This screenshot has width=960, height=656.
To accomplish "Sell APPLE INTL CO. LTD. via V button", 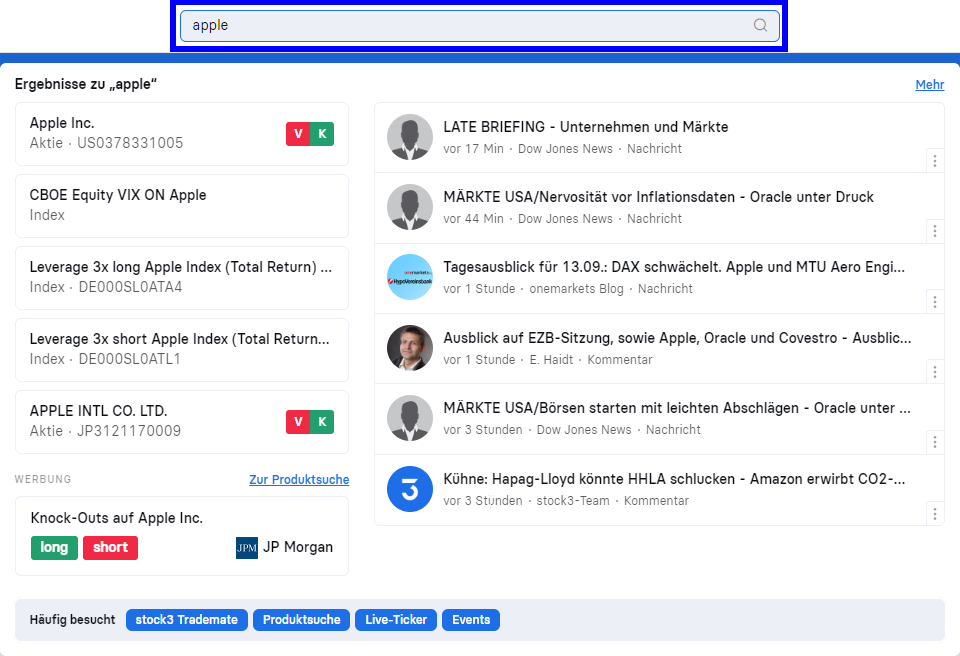I will click(x=298, y=422).
